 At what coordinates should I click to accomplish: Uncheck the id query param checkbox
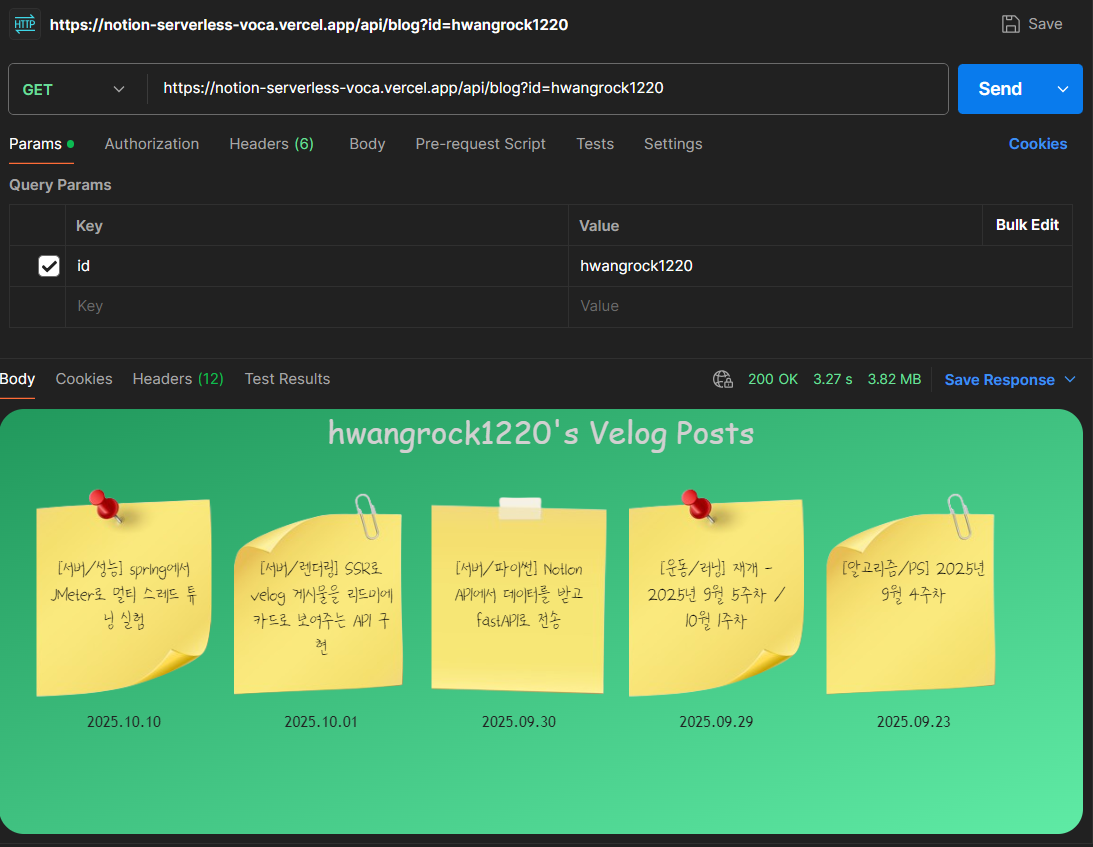click(49, 266)
